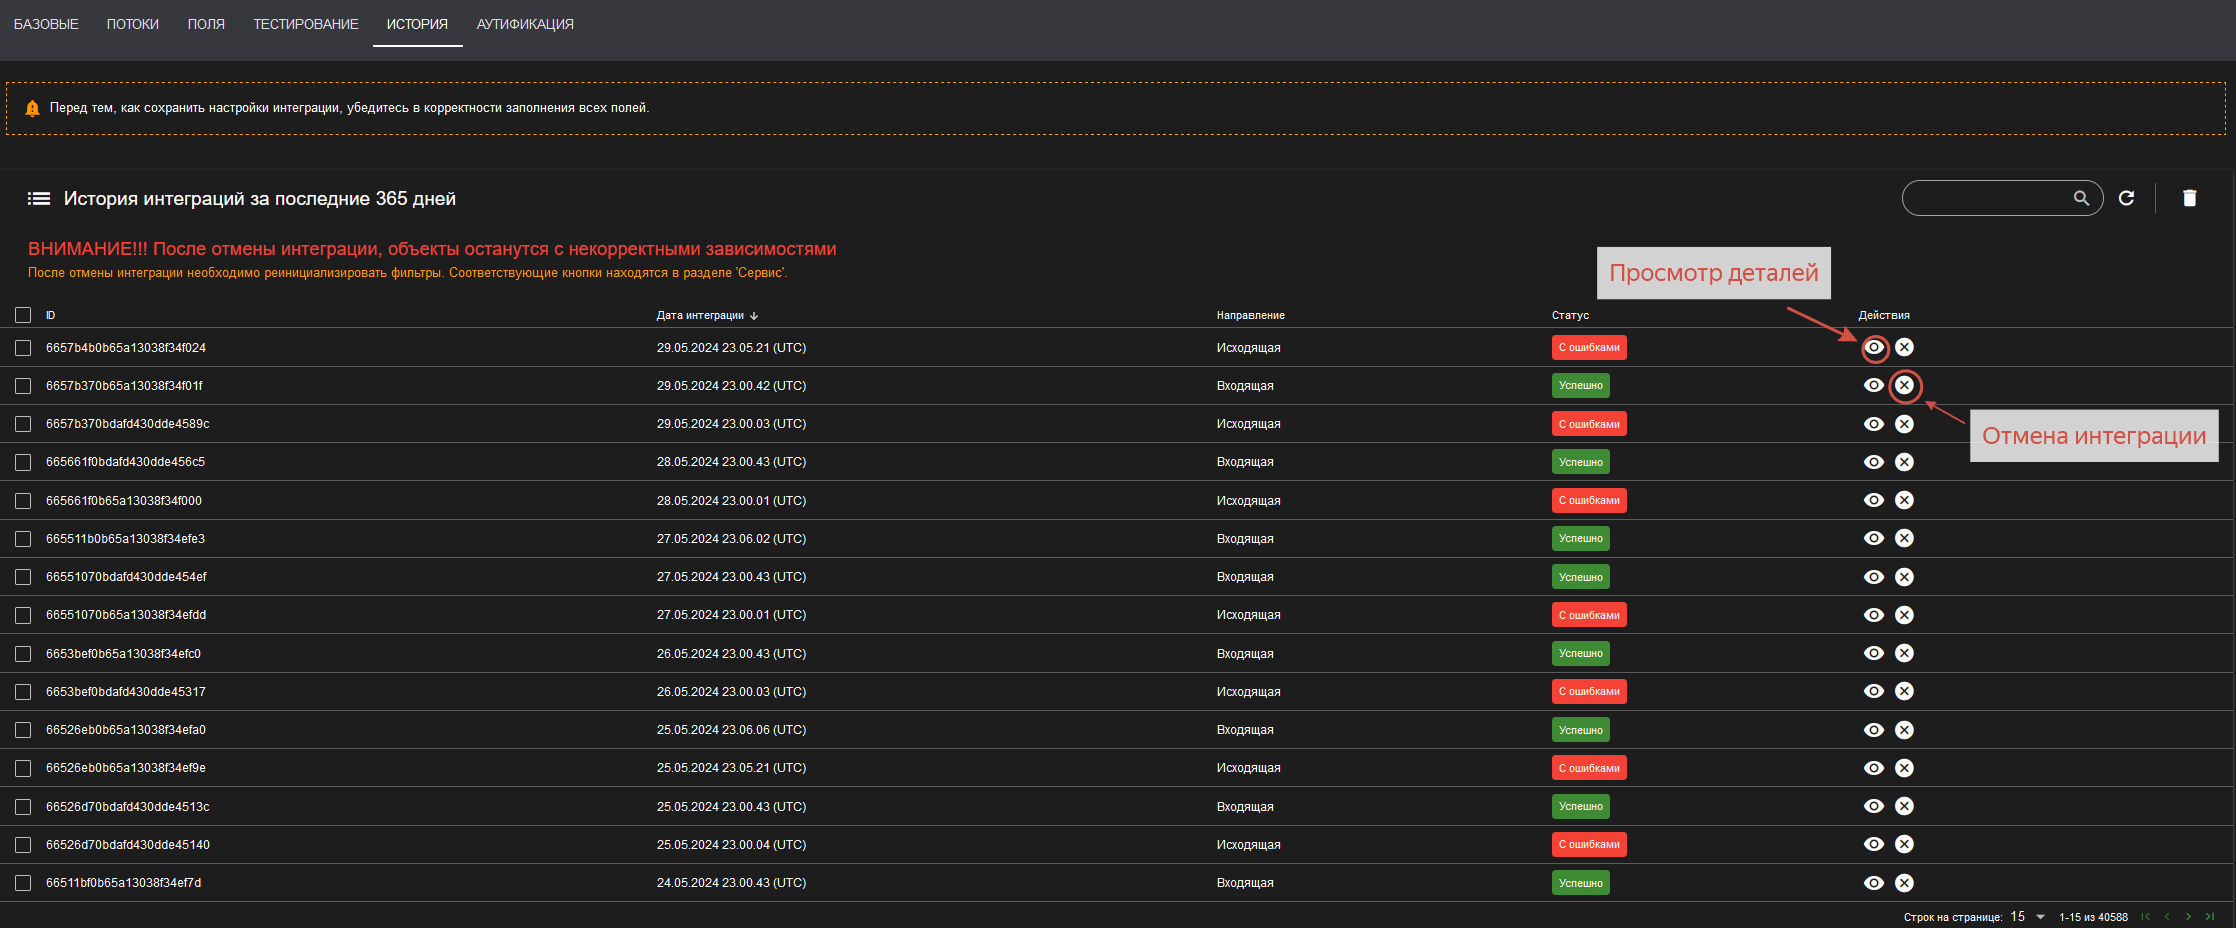View details of 665661f0b65a13038f34f000
The image size is (2236, 928).
1874,500
